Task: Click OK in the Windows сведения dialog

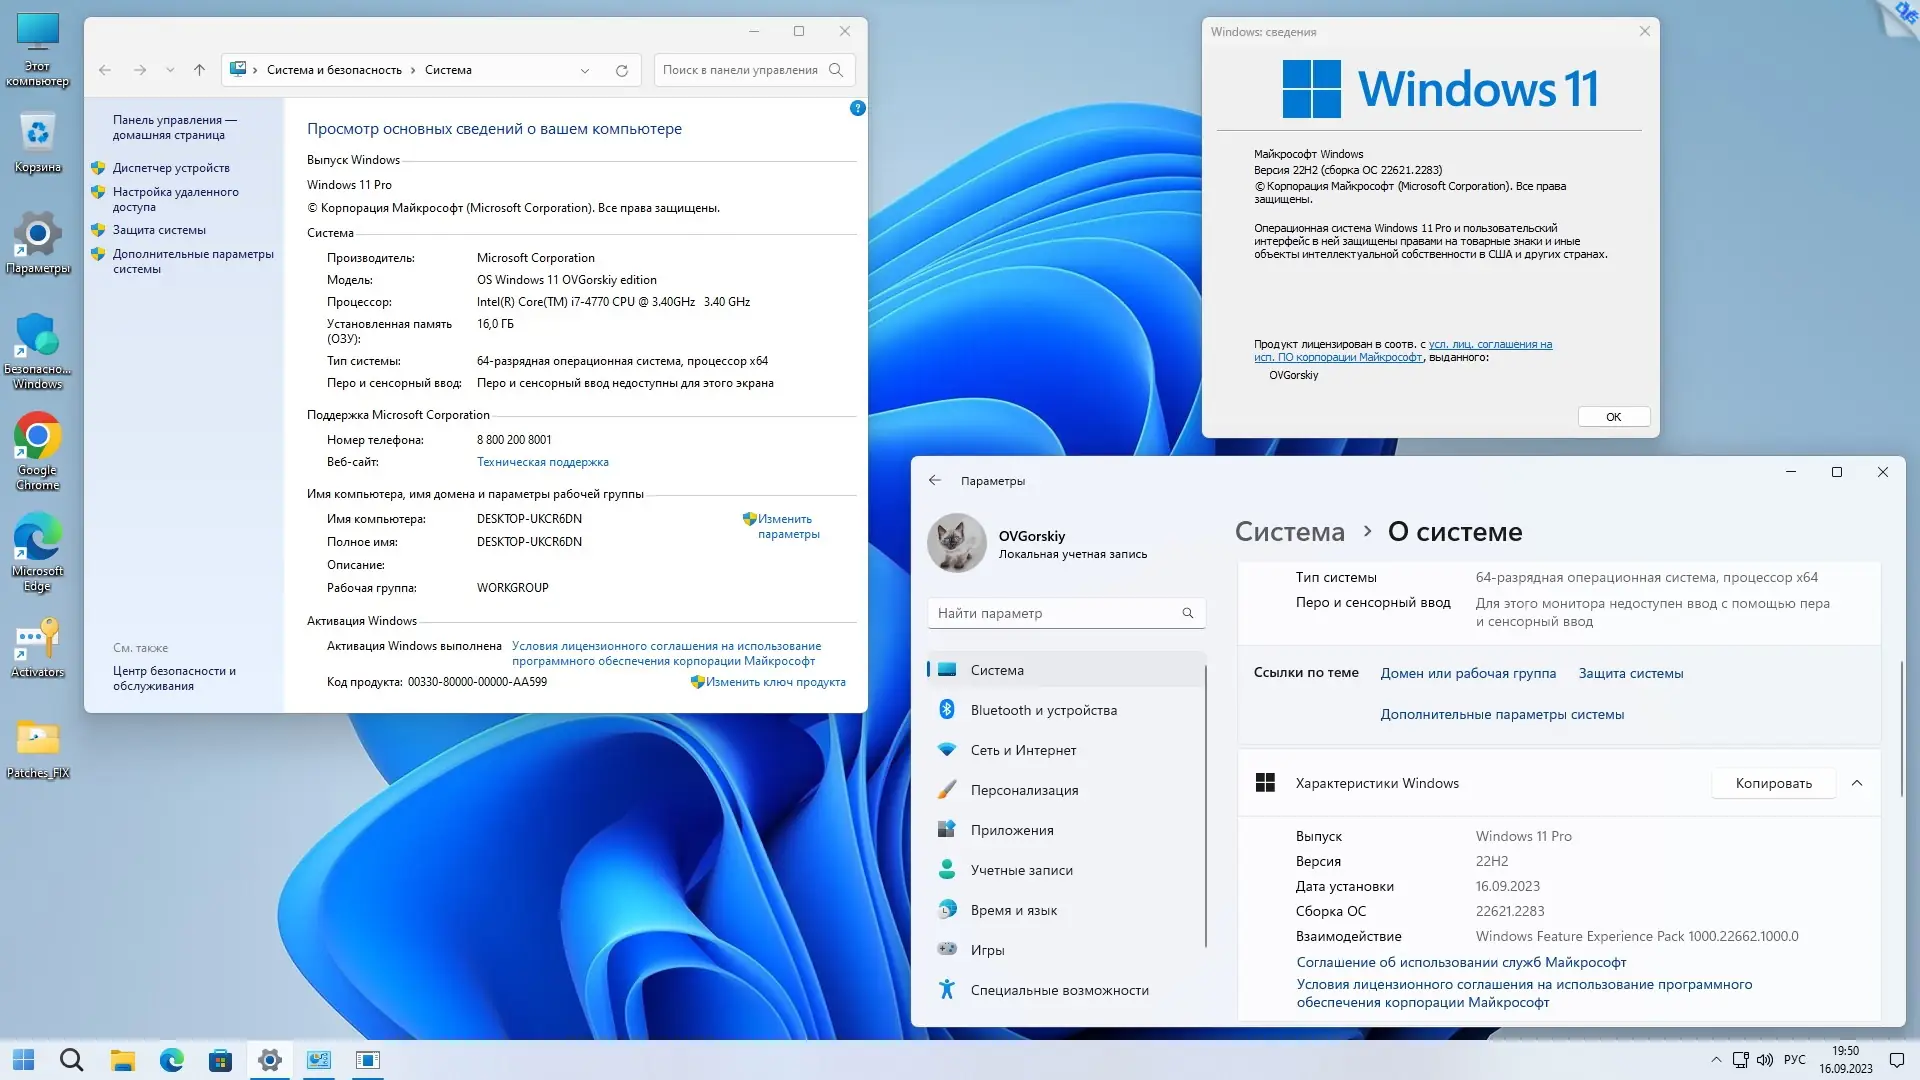Action: (1613, 417)
